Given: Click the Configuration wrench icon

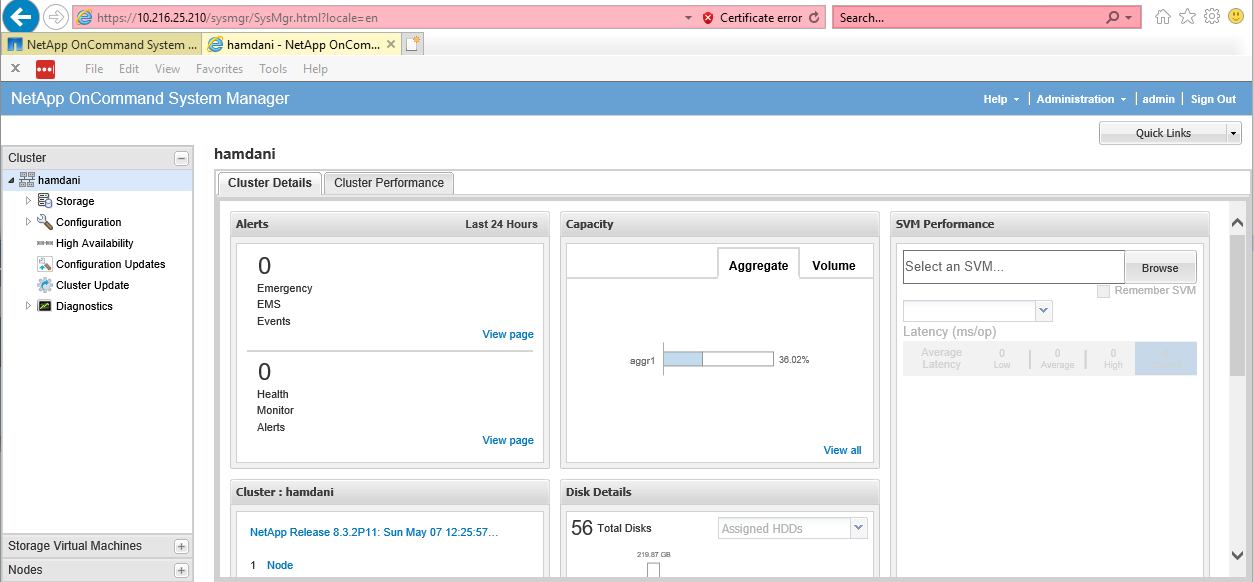Looking at the screenshot, I should tap(44, 222).
